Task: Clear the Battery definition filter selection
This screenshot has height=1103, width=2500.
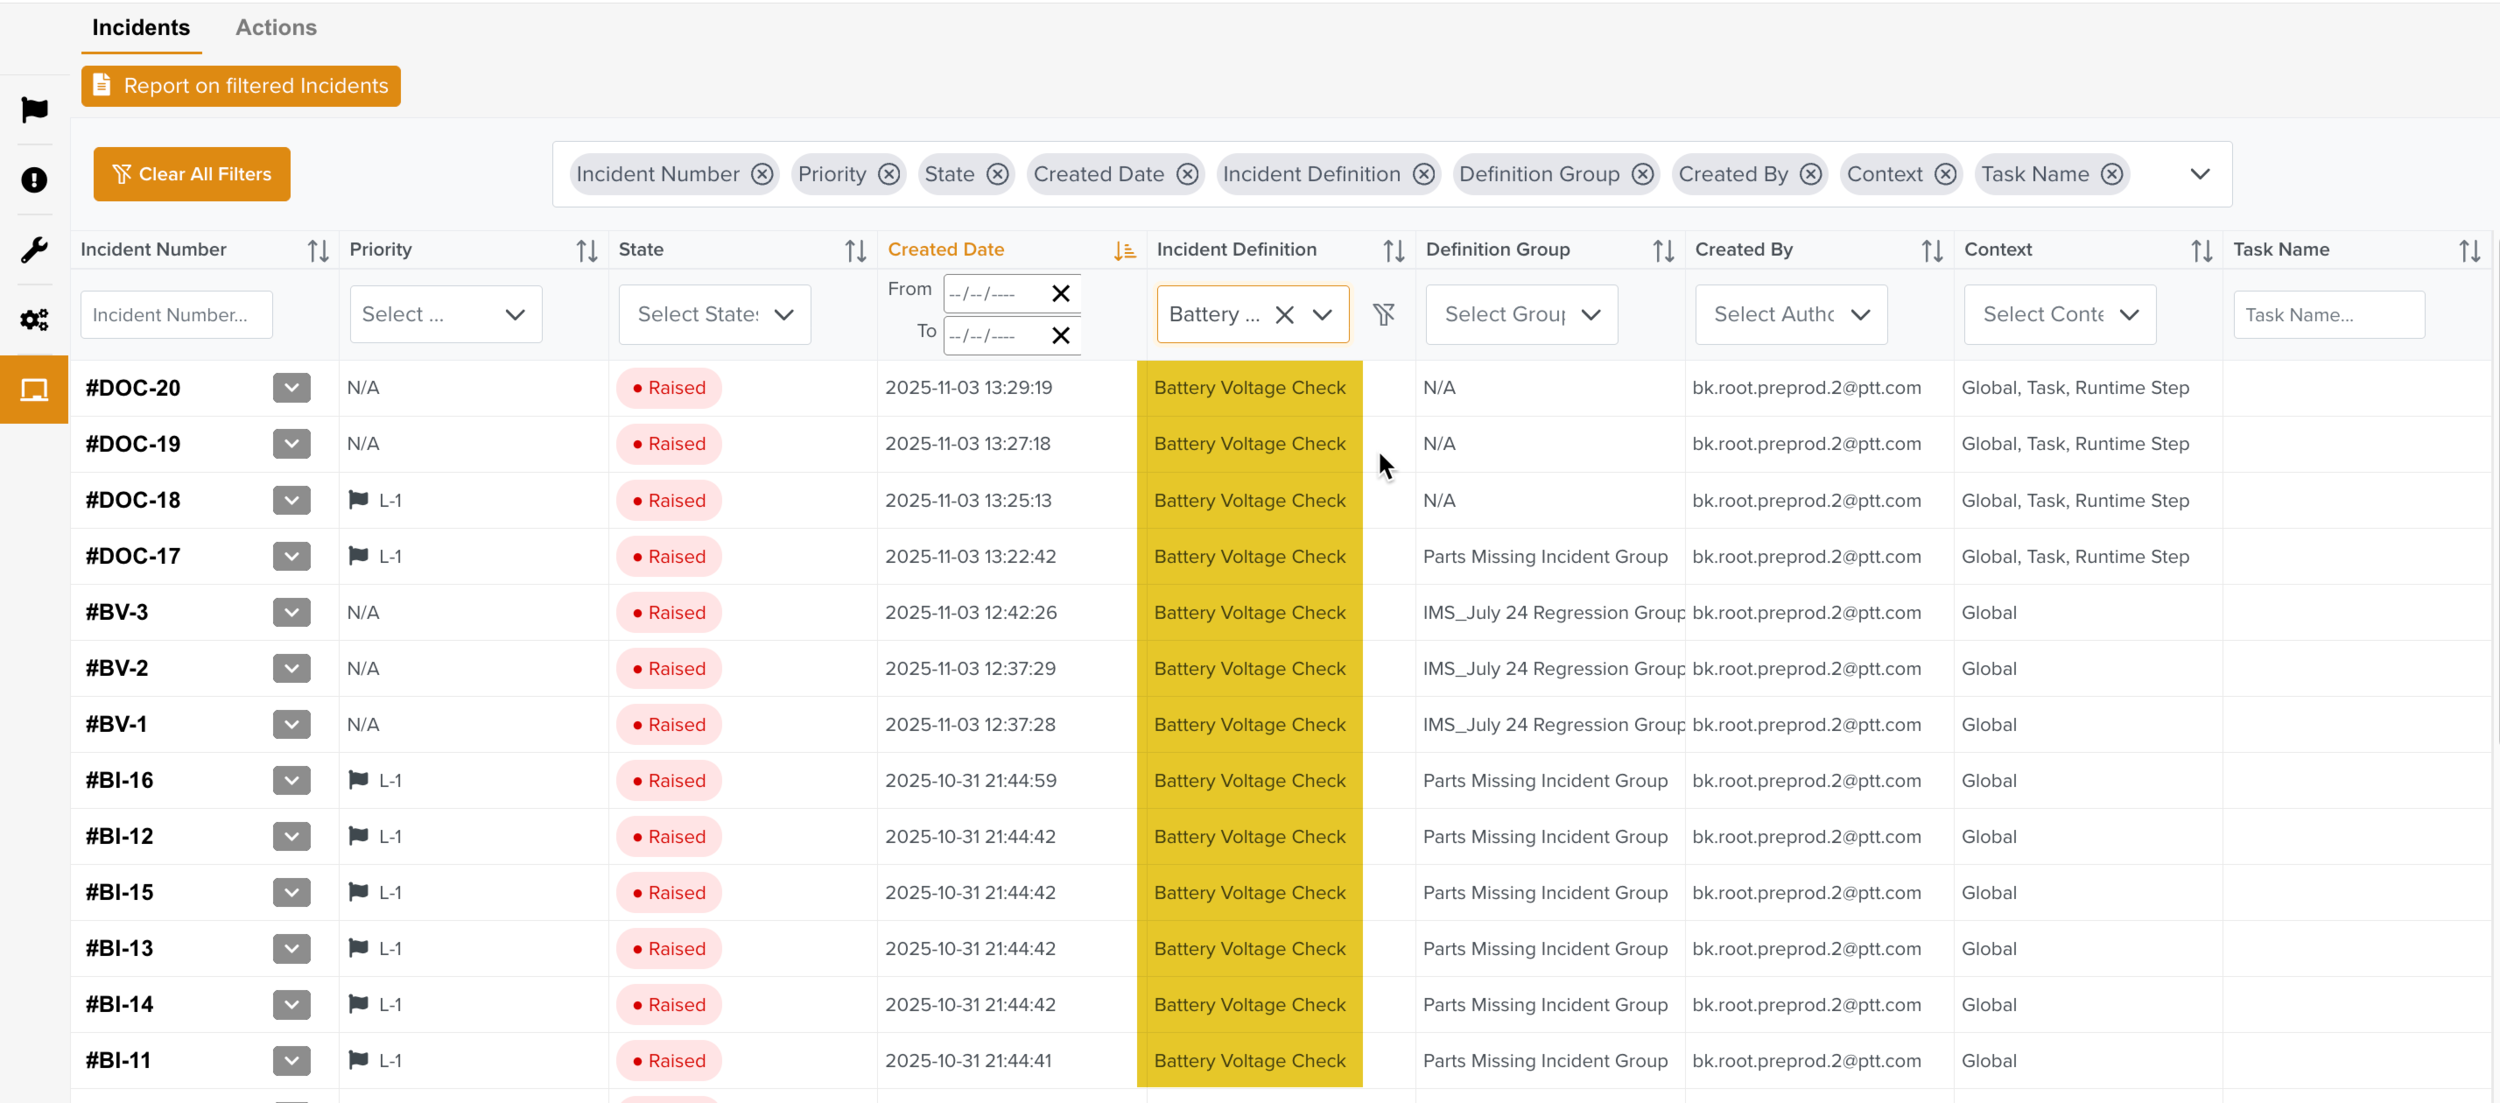Action: point(1285,315)
